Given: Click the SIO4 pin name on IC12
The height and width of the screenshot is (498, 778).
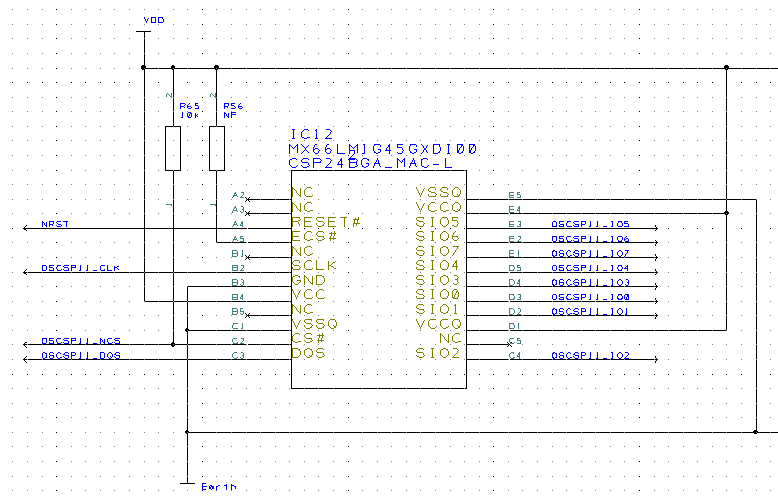Looking at the screenshot, I should [438, 265].
